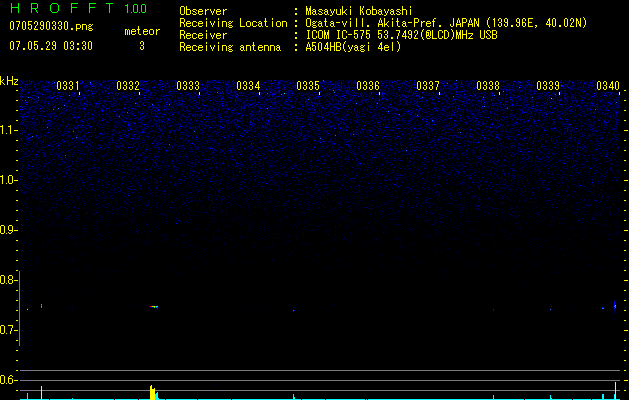Click the 1.0 kHz axis label
The image size is (629, 400).
(x=7, y=180)
